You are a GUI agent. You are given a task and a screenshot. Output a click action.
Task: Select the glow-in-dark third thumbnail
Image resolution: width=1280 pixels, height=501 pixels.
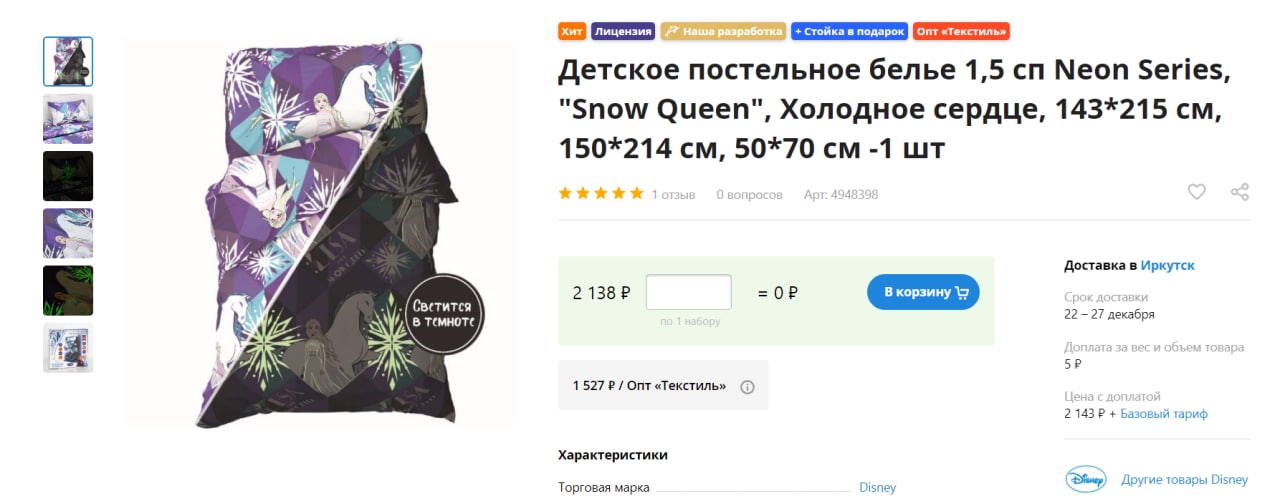pyautogui.click(x=68, y=176)
